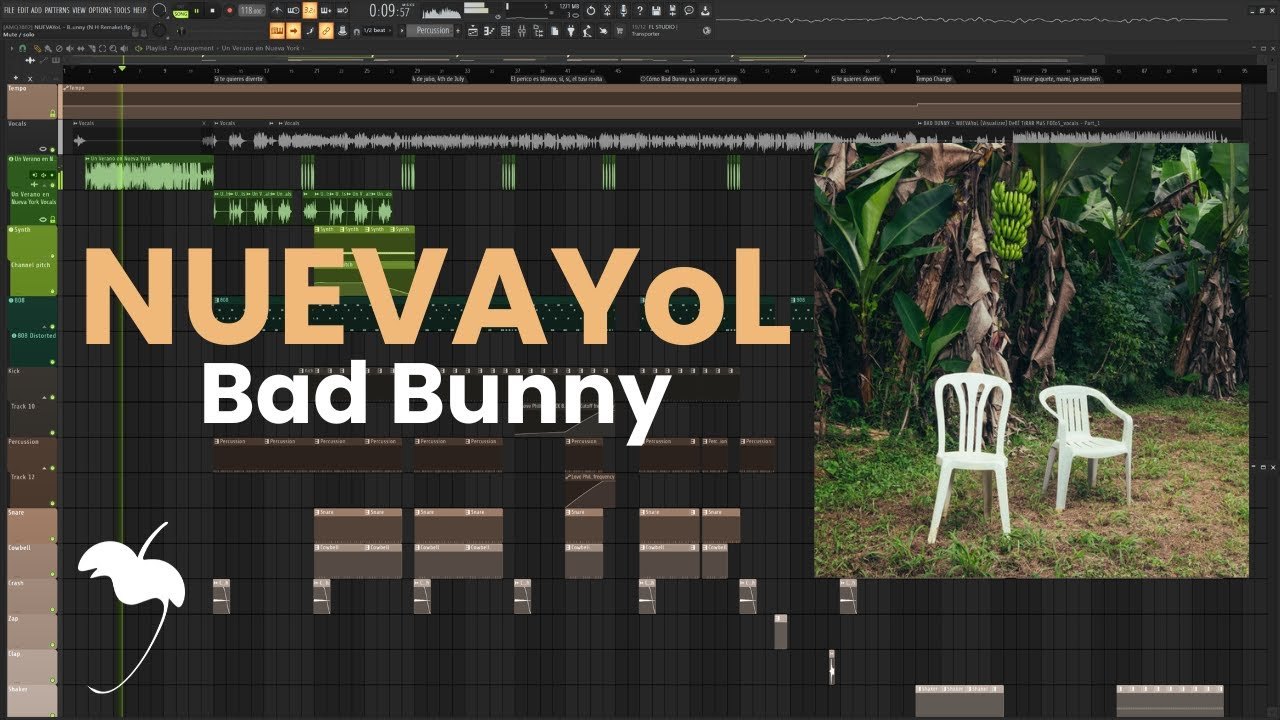Toggle wait for input before recording
This screenshot has width=1280, height=720.
293,10
